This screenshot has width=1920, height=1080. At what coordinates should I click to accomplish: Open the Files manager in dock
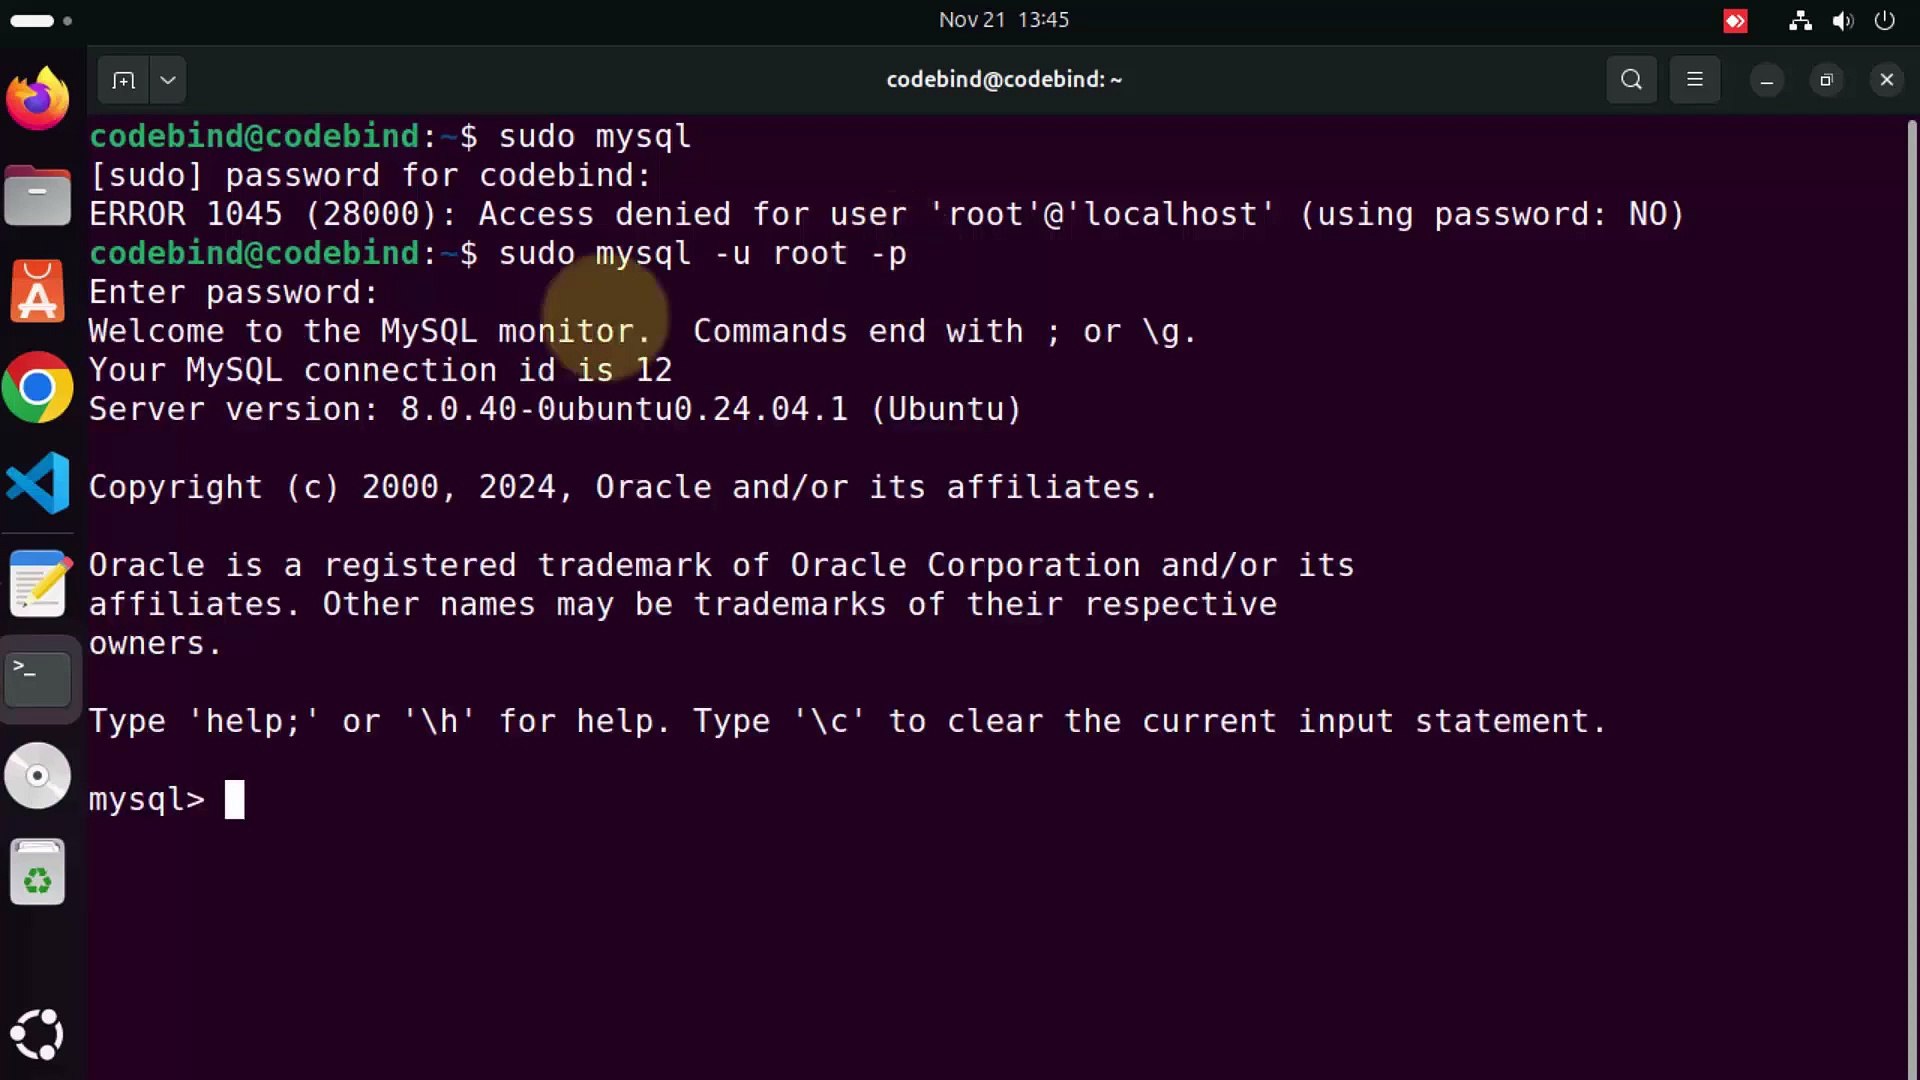tap(38, 195)
